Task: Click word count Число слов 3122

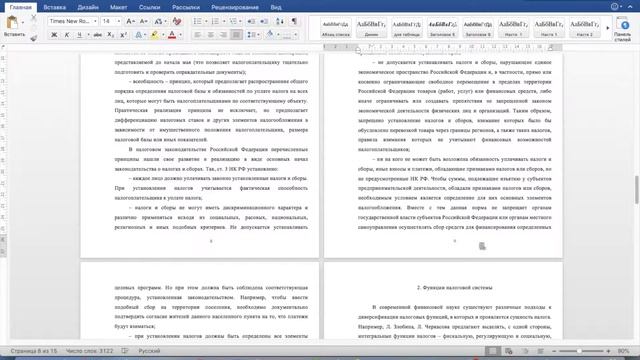Action: click(x=89, y=351)
